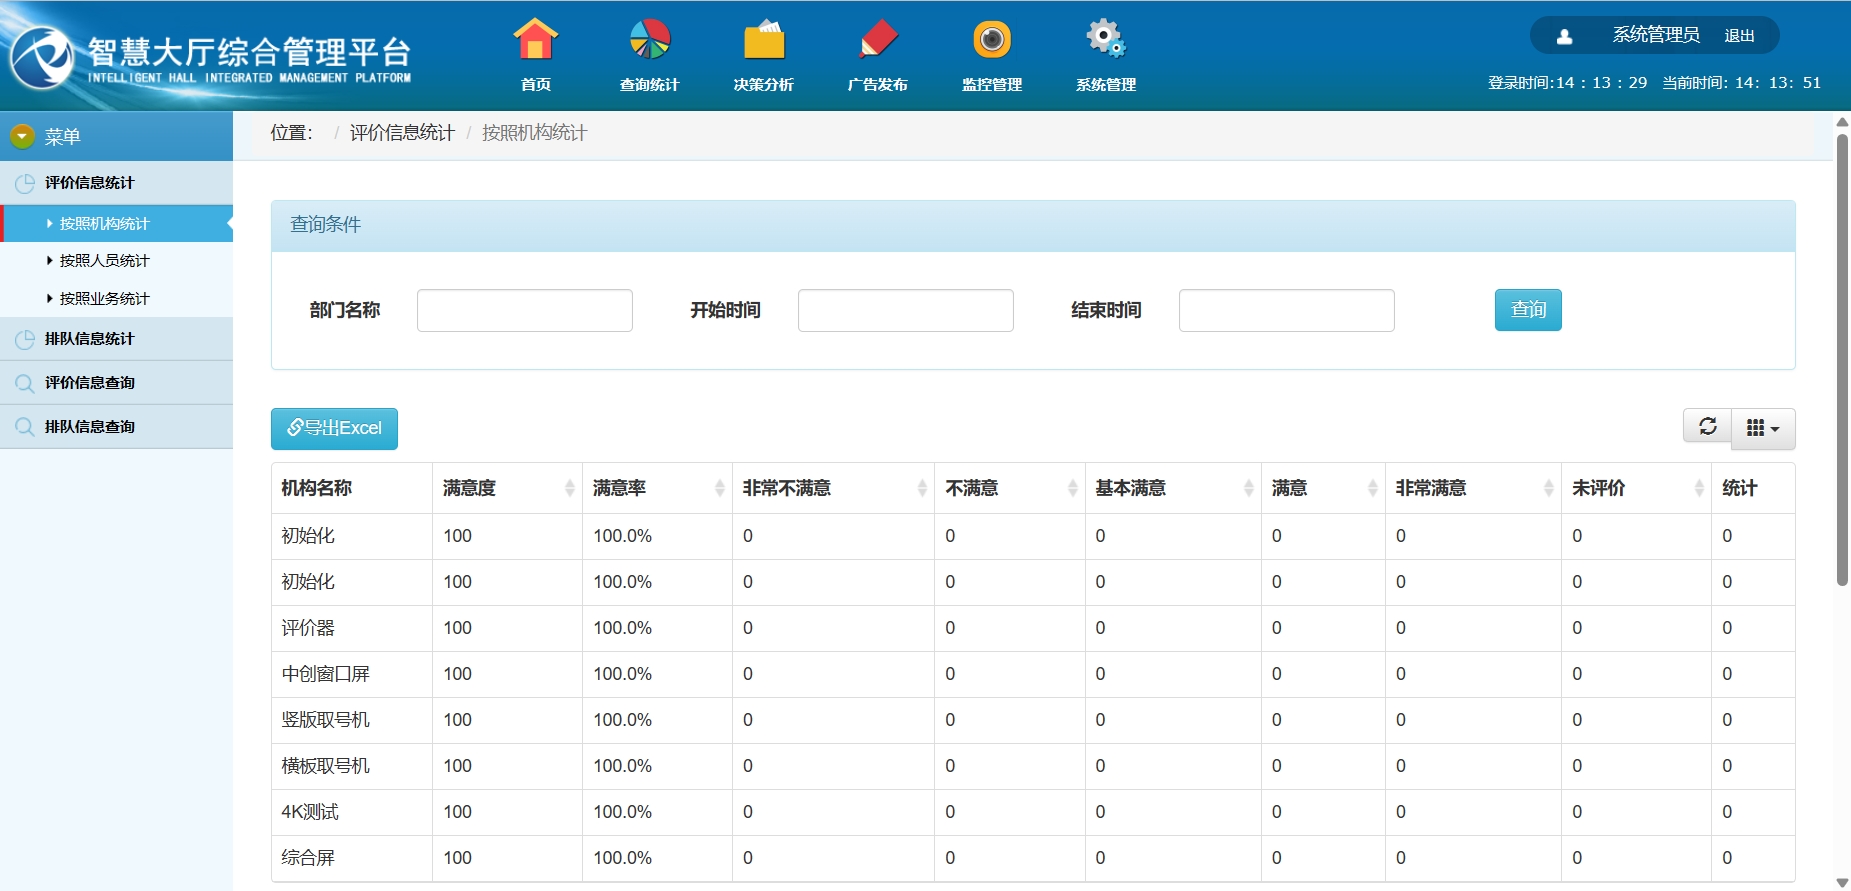Select the 竖版取号机 table row name
This screenshot has width=1851, height=891.
(326, 720)
